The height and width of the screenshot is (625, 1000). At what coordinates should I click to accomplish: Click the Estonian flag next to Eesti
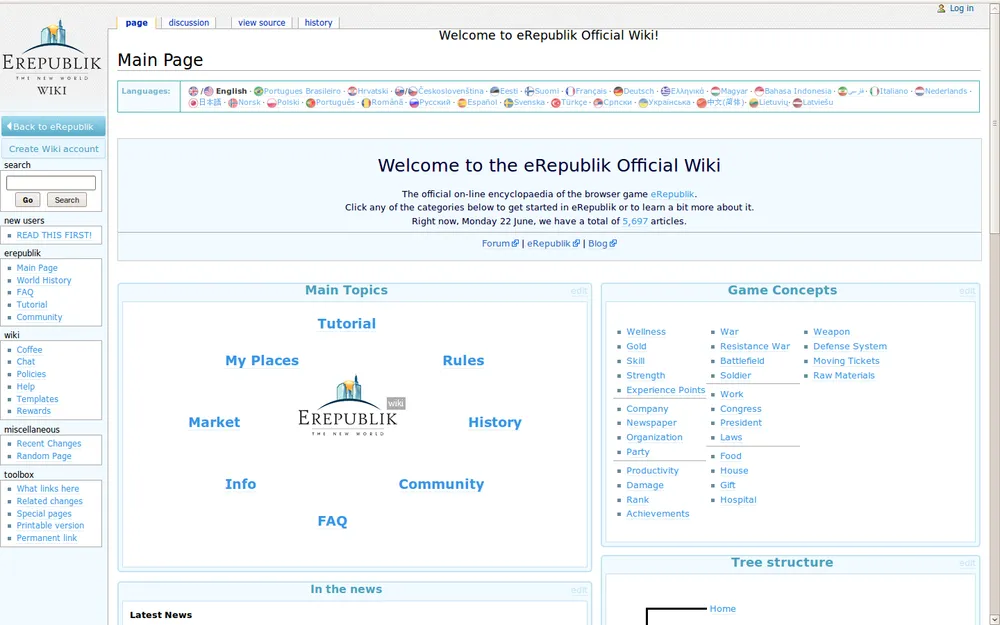[494, 91]
